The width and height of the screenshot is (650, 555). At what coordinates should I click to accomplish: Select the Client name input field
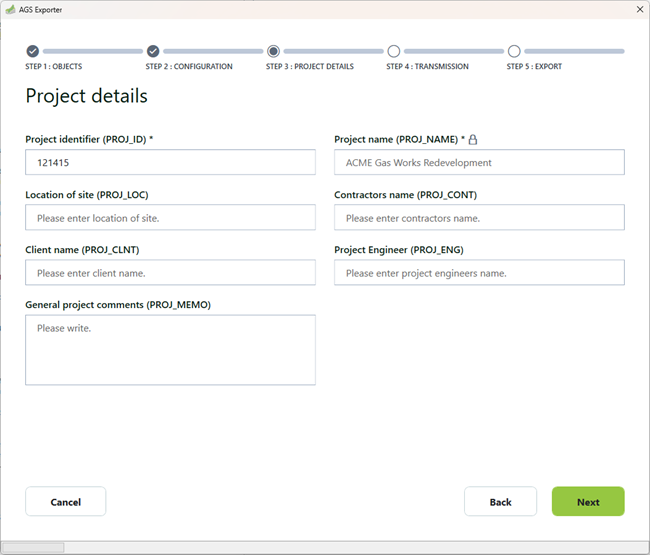pyautogui.click(x=170, y=273)
